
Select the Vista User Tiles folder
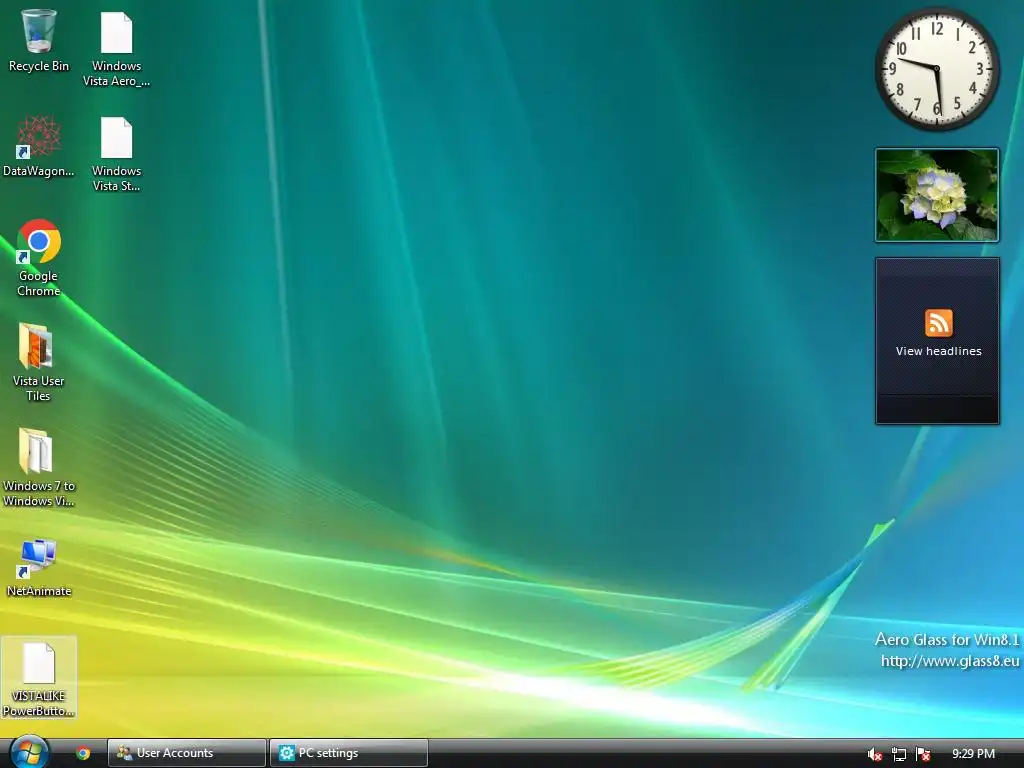tap(39, 362)
